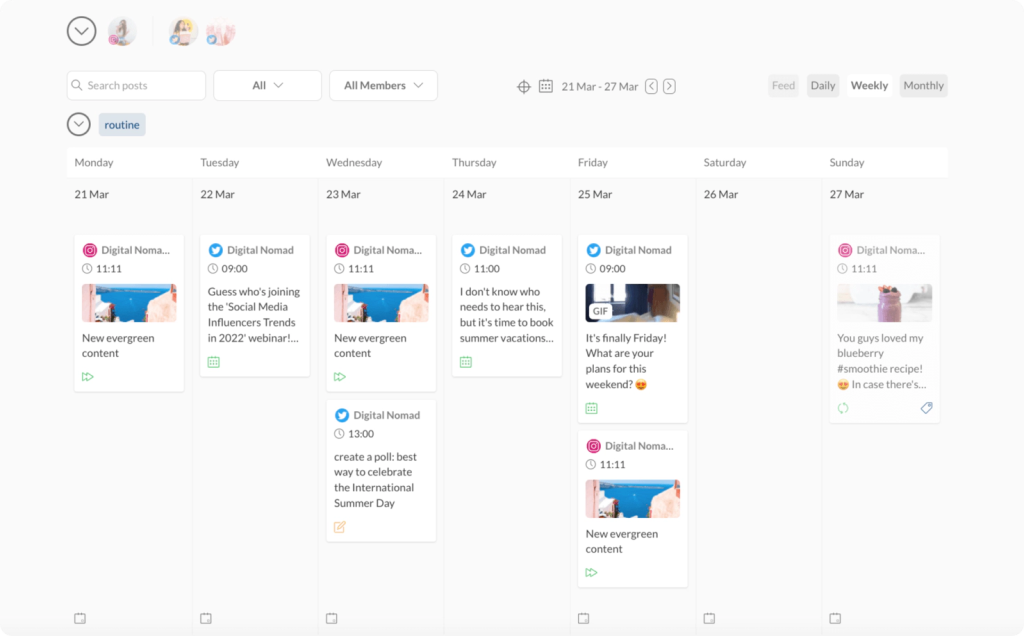Go to next week with right arrow

[x=669, y=86]
